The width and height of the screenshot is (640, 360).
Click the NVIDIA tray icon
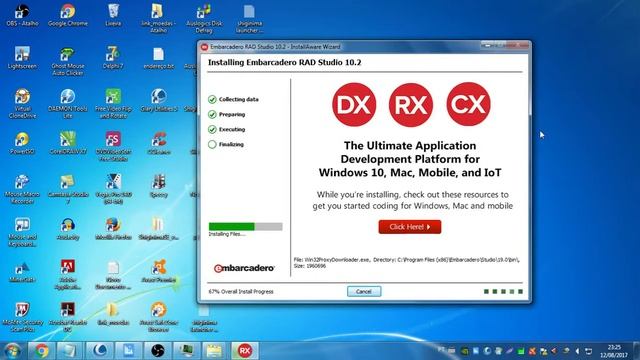point(464,351)
